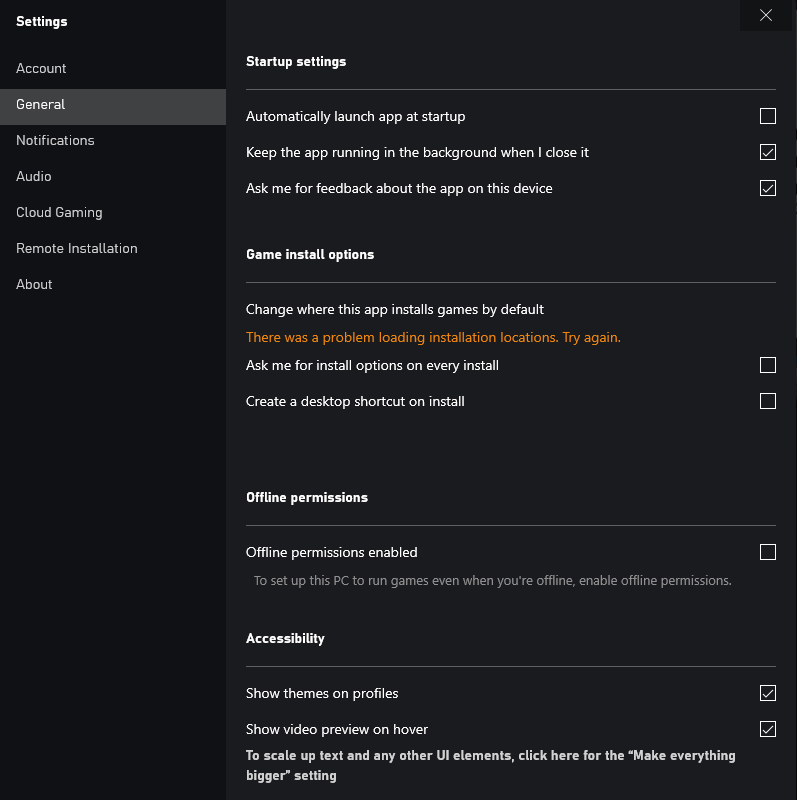This screenshot has height=800, width=797.
Task: Open the About section
Action: [34, 284]
